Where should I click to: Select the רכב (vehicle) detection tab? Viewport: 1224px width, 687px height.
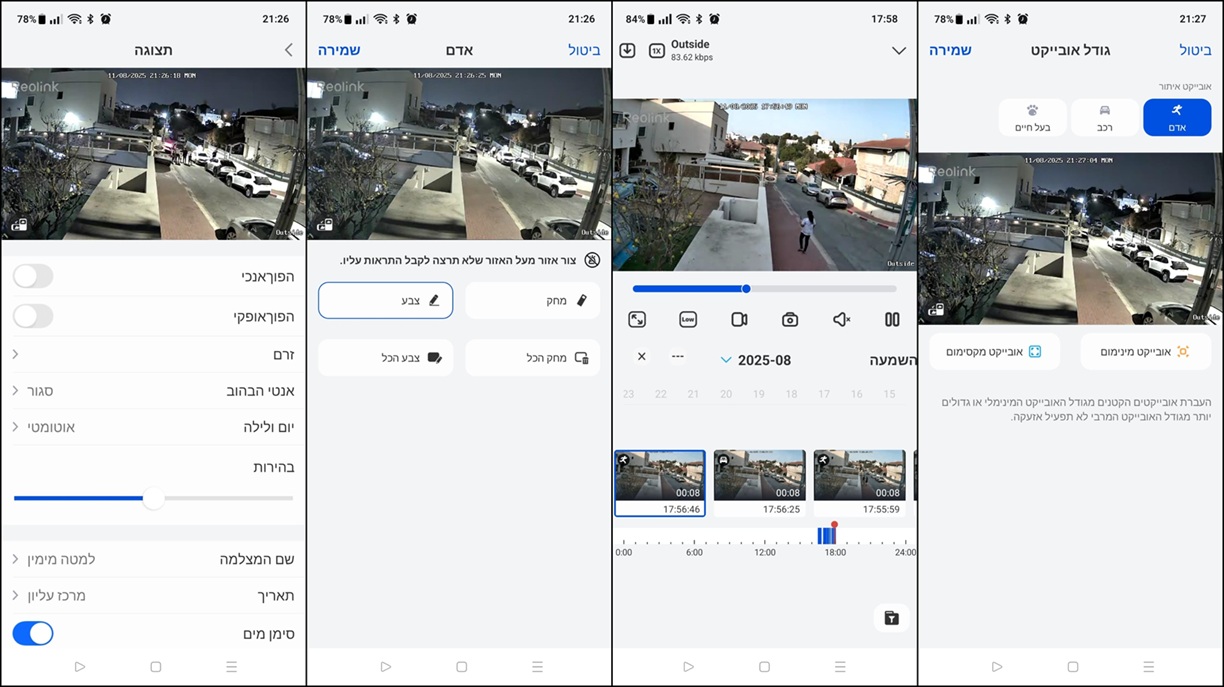(x=1104, y=117)
